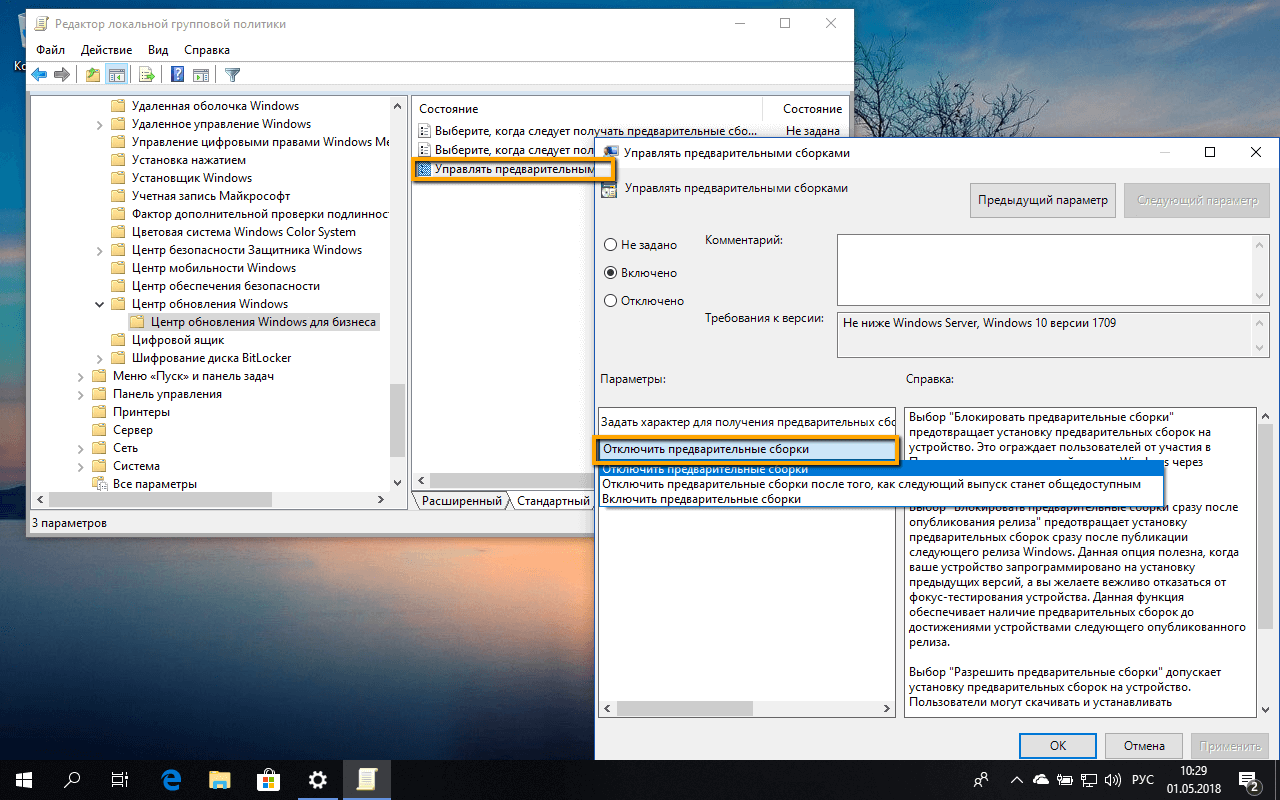
Task: Confirm the dialog with OK
Action: click(1058, 746)
